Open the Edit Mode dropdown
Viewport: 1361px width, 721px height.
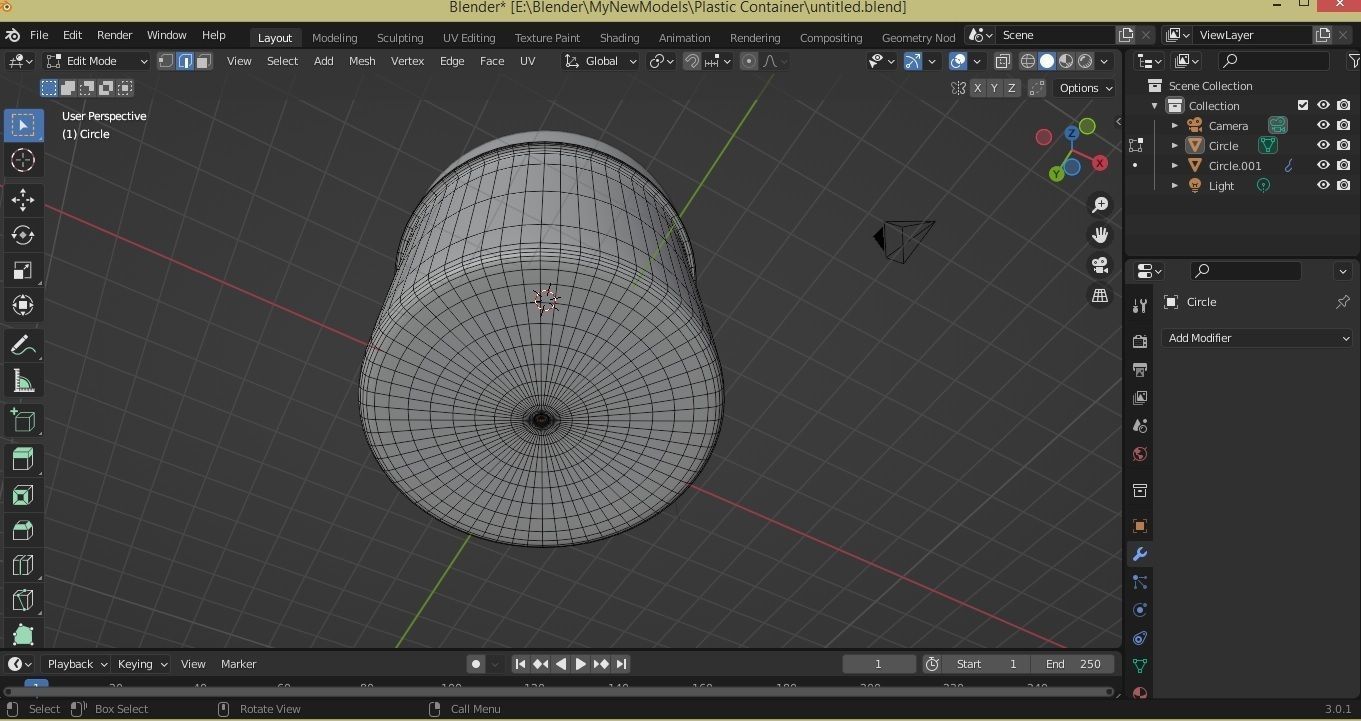(x=97, y=61)
